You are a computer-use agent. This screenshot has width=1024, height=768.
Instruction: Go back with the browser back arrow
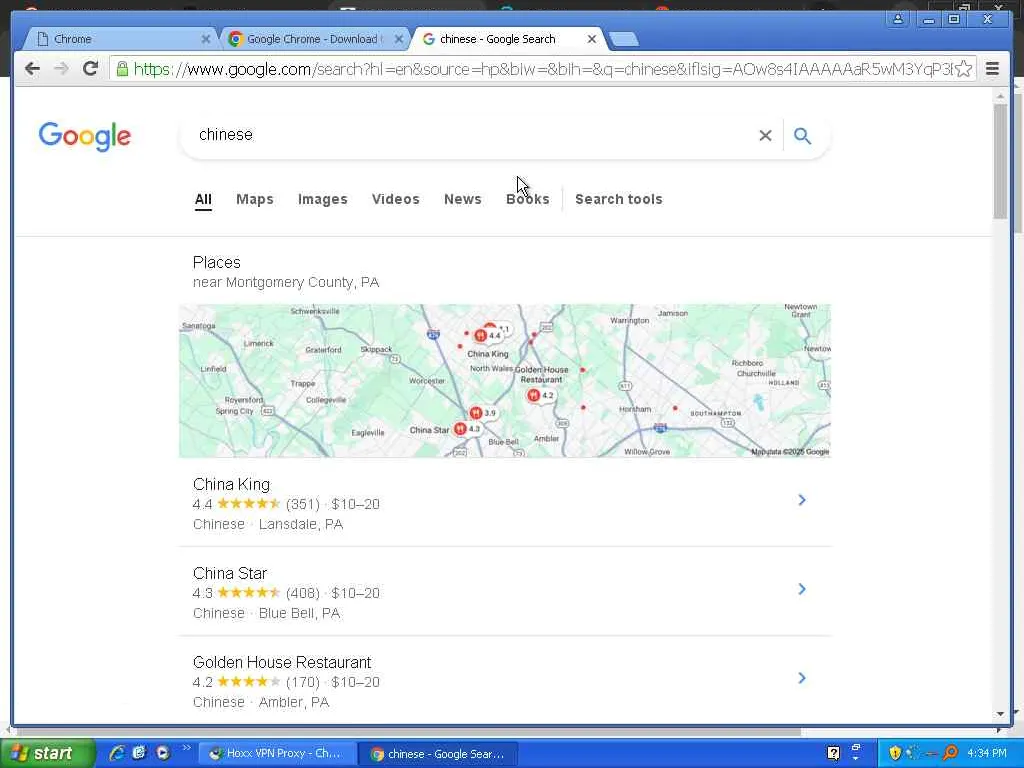pyautogui.click(x=32, y=69)
